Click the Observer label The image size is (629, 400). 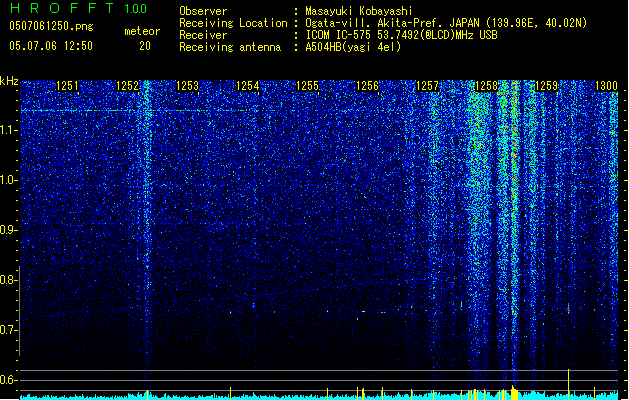point(203,11)
